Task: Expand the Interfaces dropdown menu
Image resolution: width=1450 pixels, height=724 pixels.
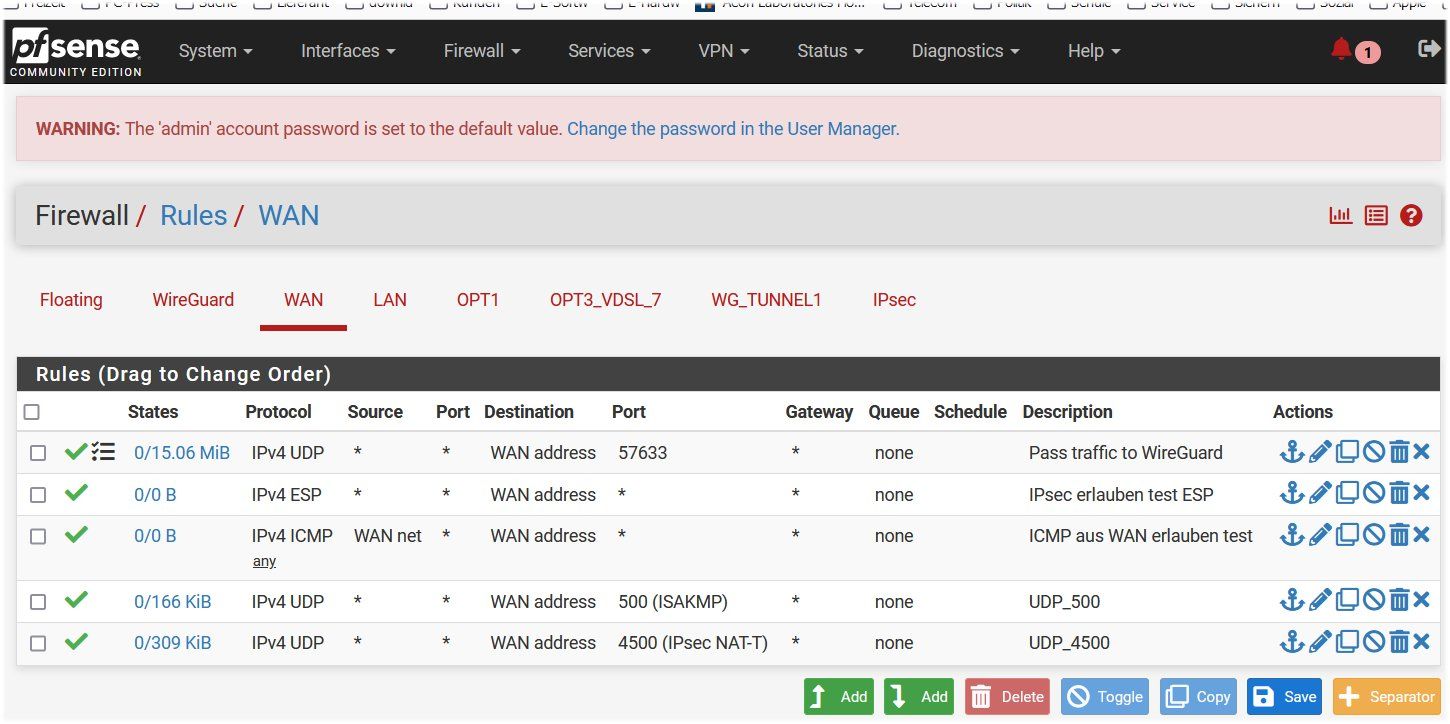Action: (x=348, y=51)
